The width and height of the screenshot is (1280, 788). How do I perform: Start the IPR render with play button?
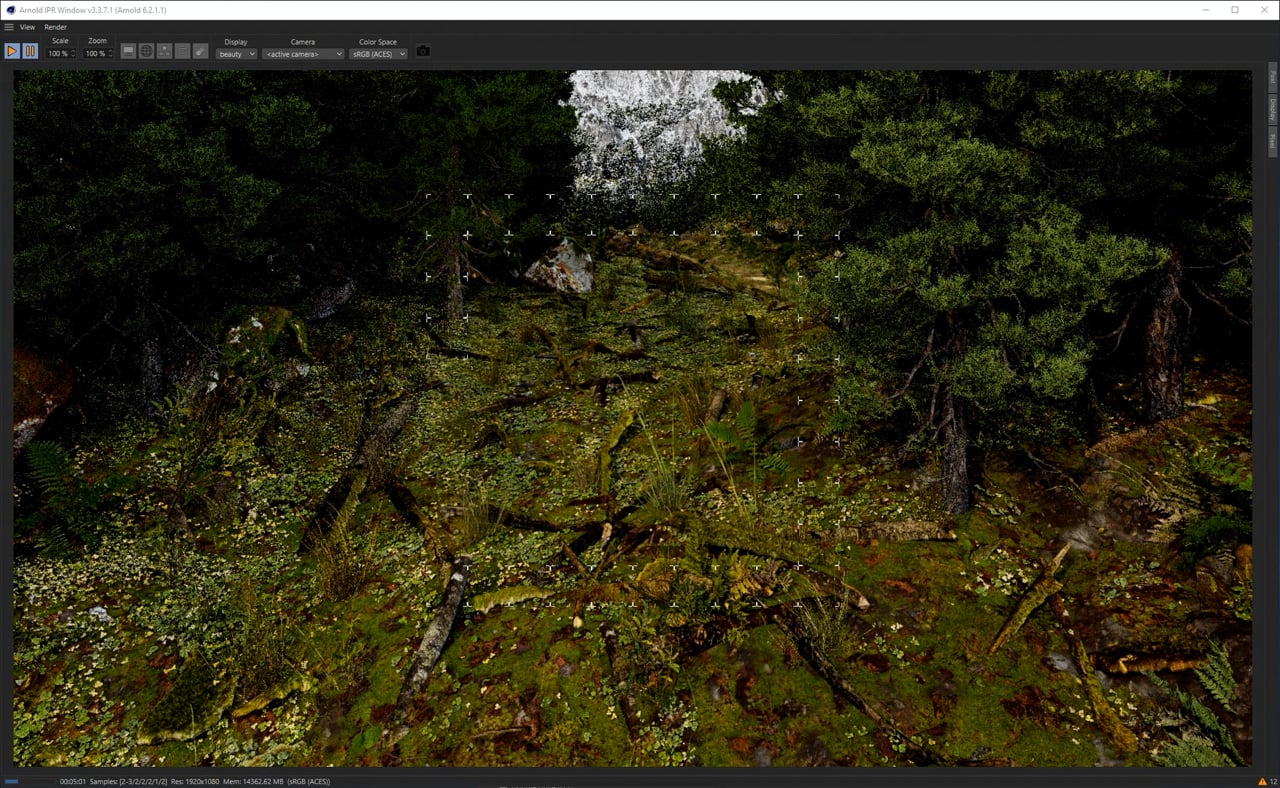coord(12,50)
